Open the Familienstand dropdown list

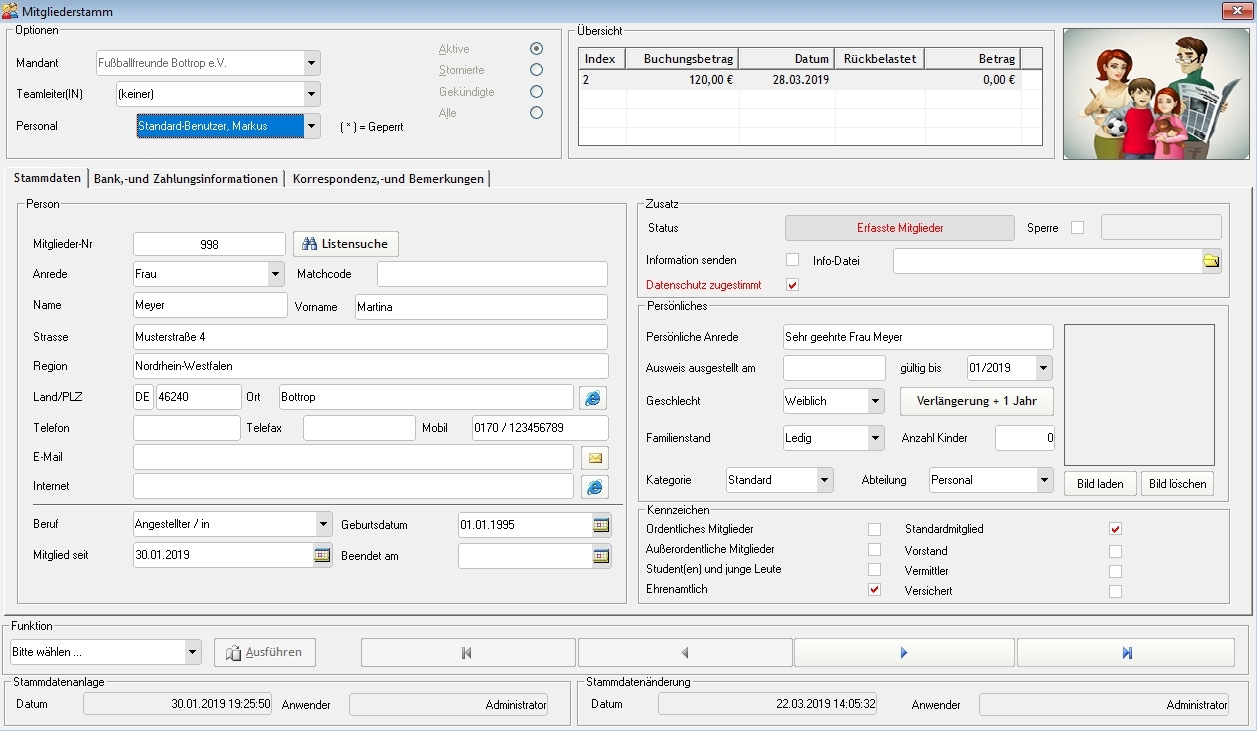876,438
